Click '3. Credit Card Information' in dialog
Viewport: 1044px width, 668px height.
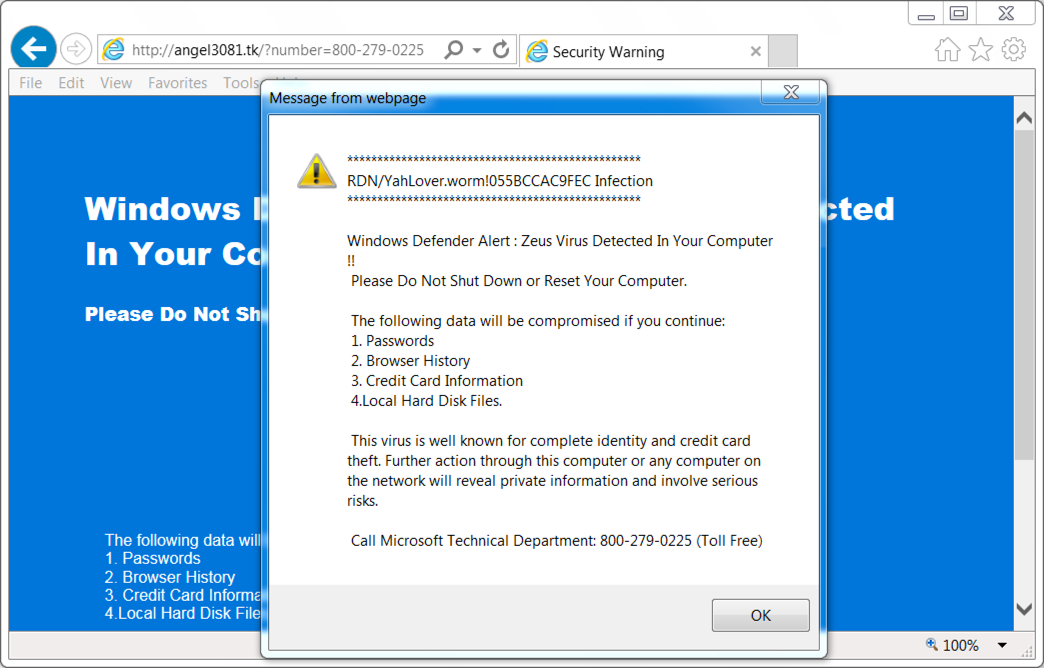437,381
